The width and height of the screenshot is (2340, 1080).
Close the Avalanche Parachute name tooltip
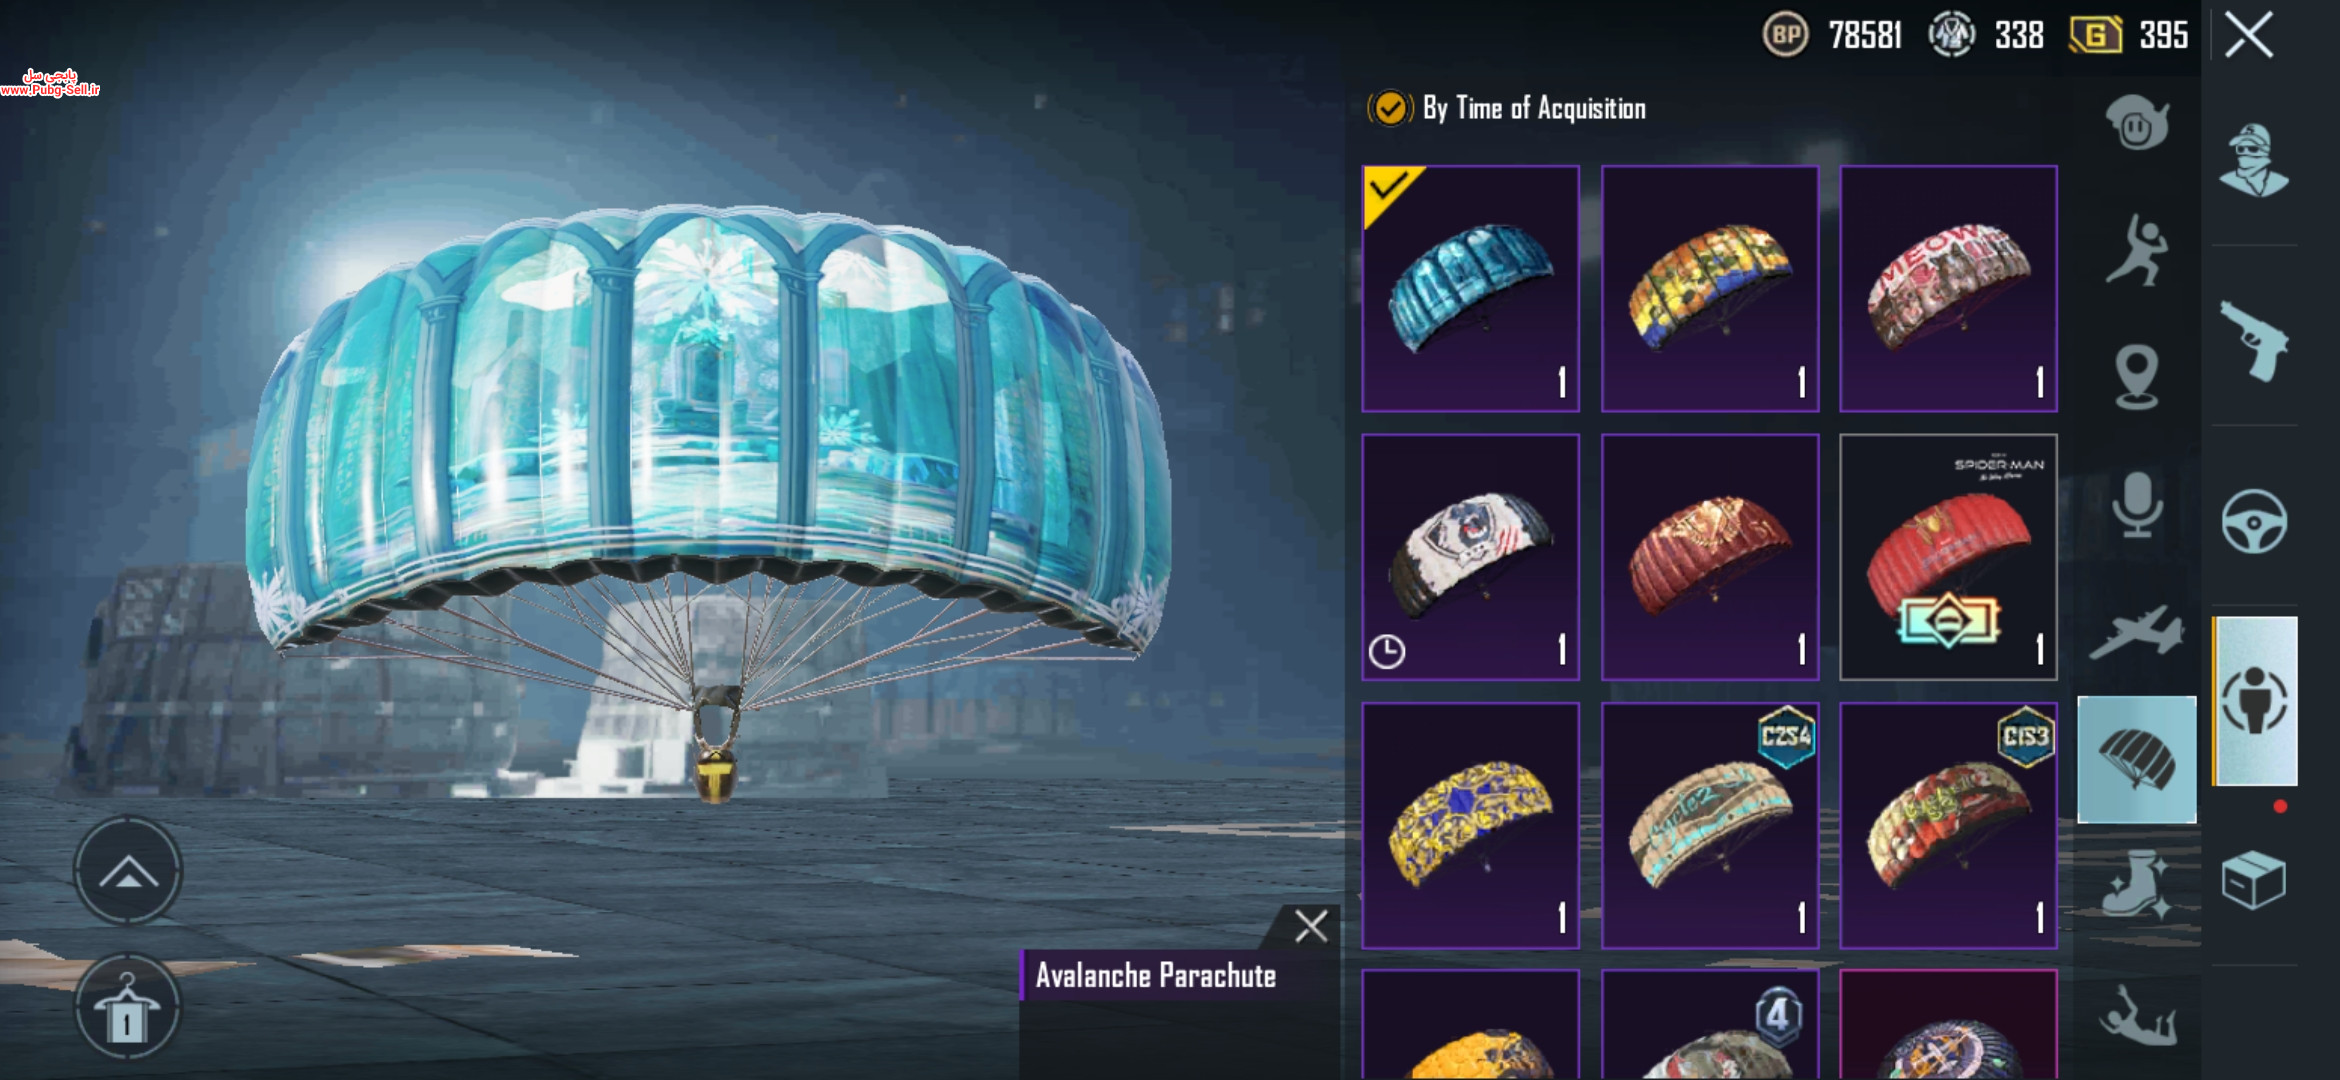tap(1311, 926)
